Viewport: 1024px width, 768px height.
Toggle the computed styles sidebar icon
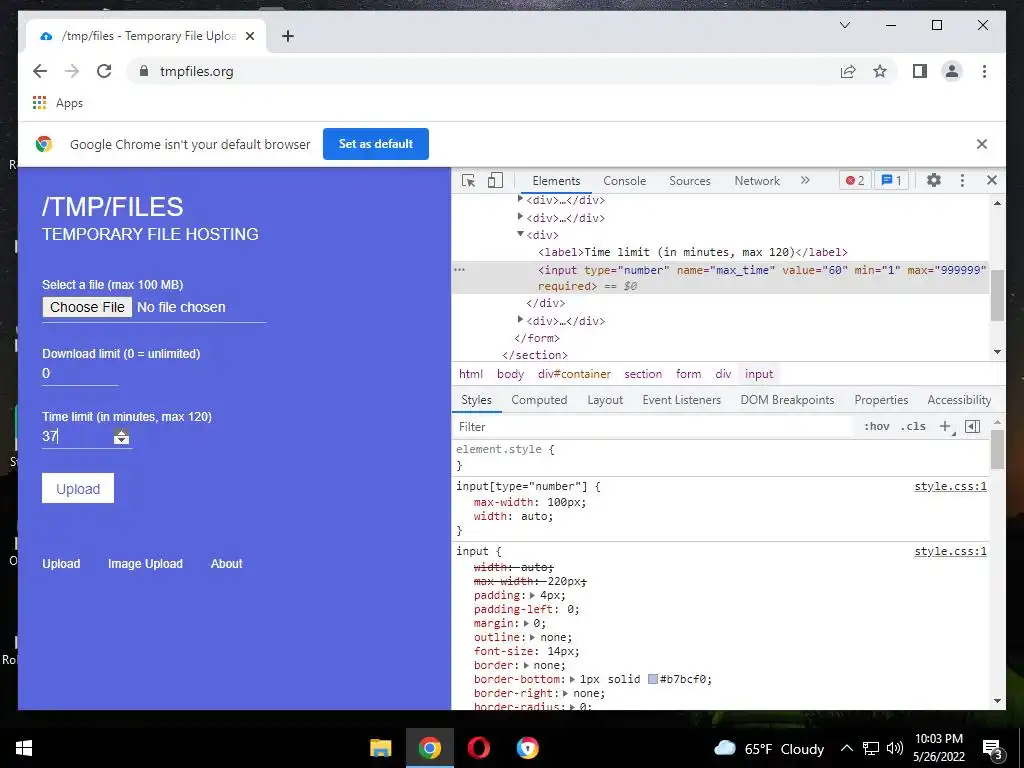pos(972,426)
